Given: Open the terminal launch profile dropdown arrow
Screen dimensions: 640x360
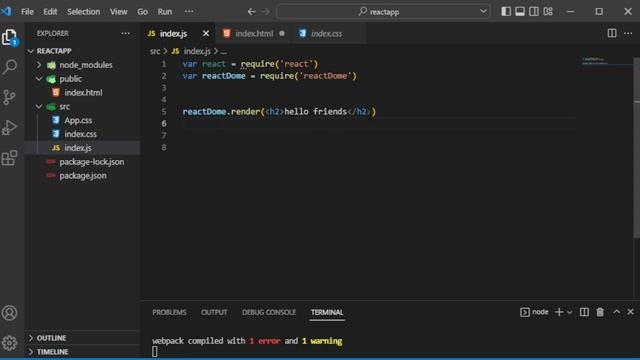Looking at the screenshot, I should [x=569, y=312].
